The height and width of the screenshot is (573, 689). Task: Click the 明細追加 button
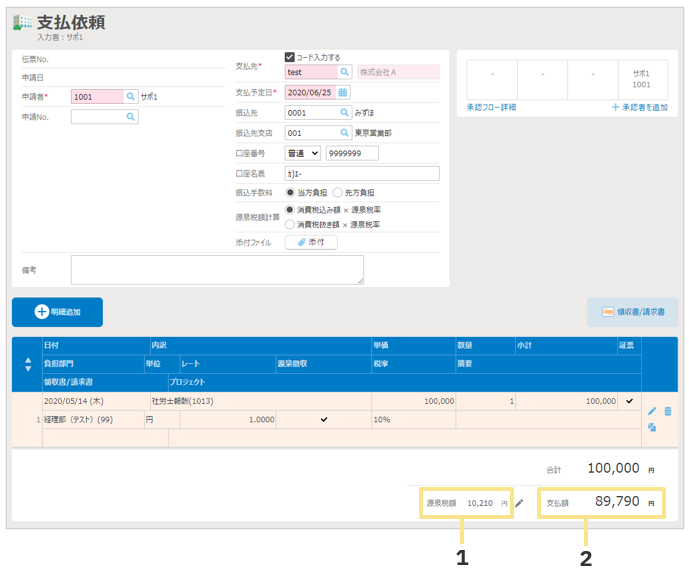click(x=57, y=312)
